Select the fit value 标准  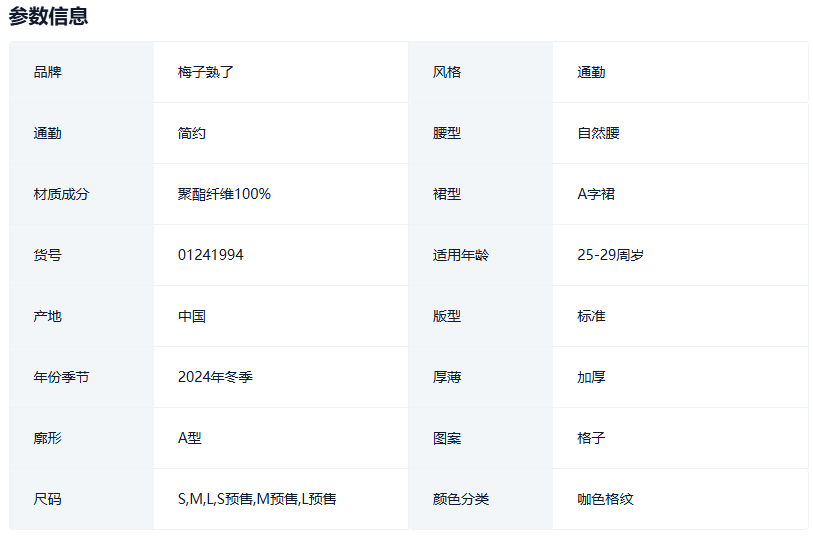pos(591,316)
